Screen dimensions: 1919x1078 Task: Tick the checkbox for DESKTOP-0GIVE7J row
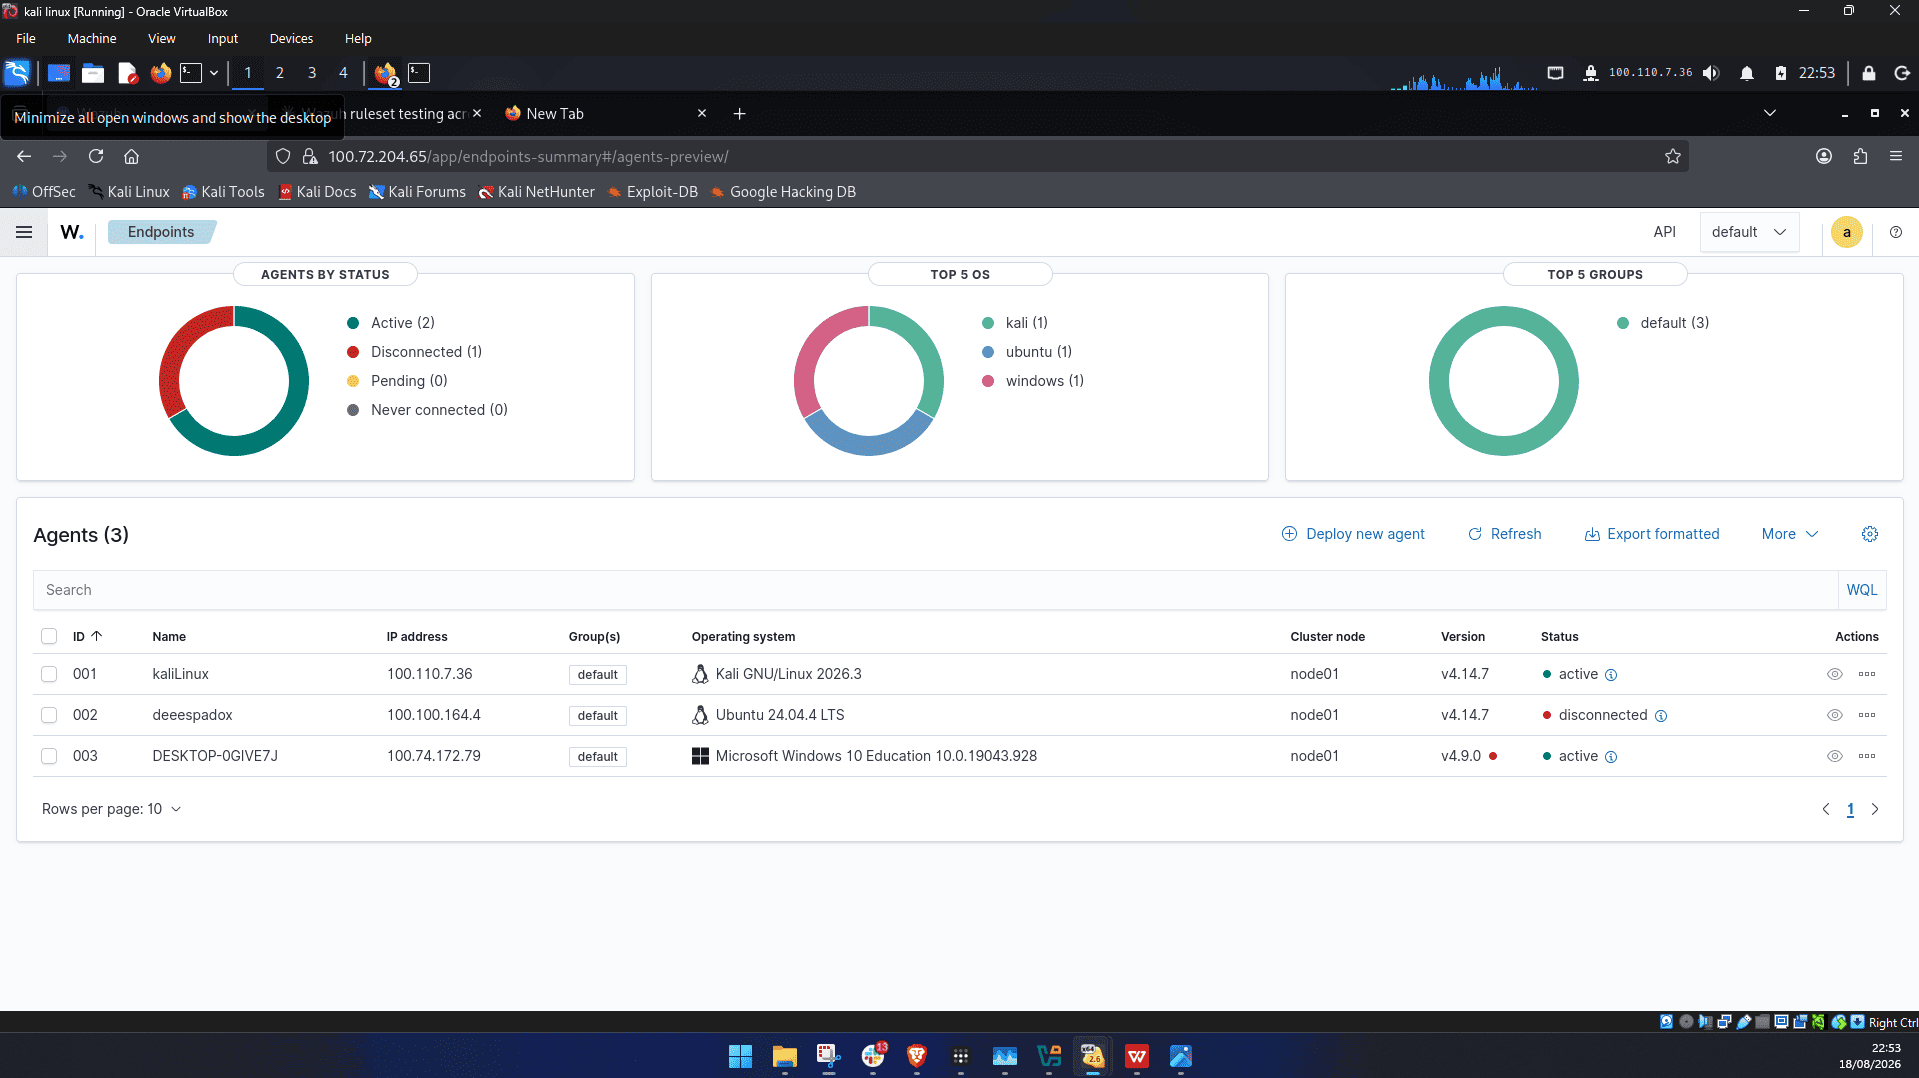pos(49,756)
